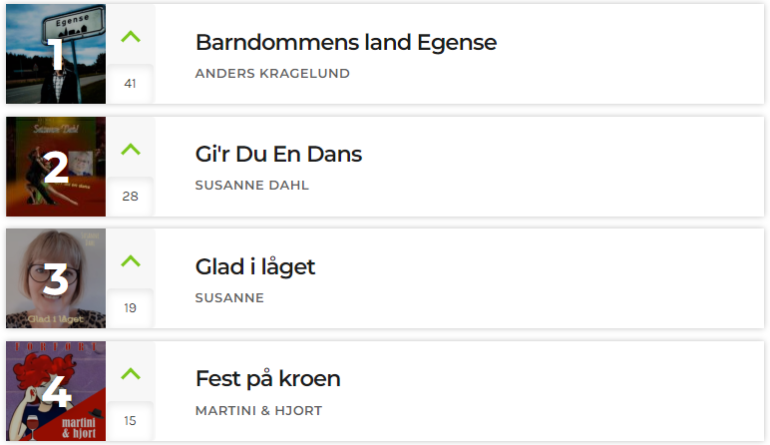Open song title Gi'r Du En Dans
This screenshot has width=770, height=445.
278,154
